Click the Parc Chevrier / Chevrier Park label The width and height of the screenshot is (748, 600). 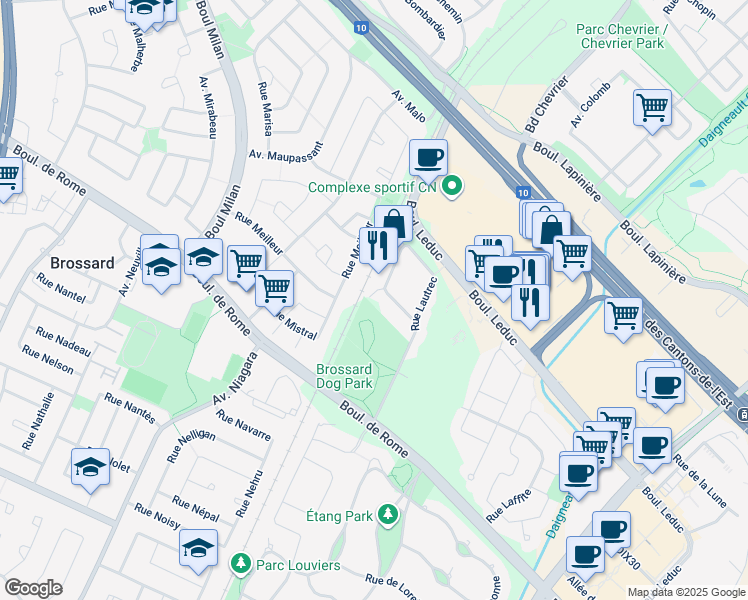622,36
